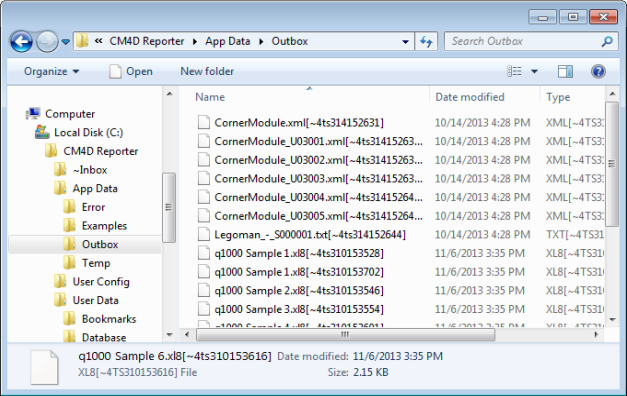Focus the Search Outbox field
Screen dimensions: 627x396
(531, 41)
